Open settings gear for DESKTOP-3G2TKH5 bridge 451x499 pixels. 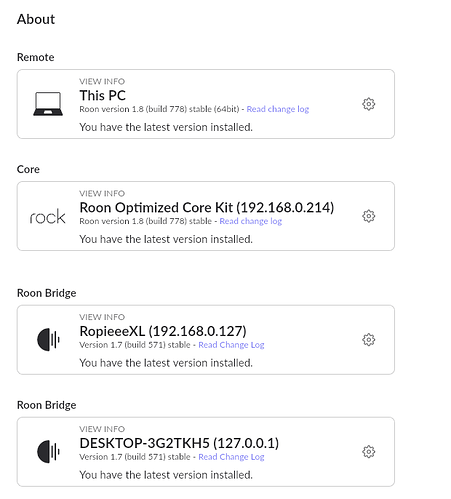pyautogui.click(x=368, y=452)
